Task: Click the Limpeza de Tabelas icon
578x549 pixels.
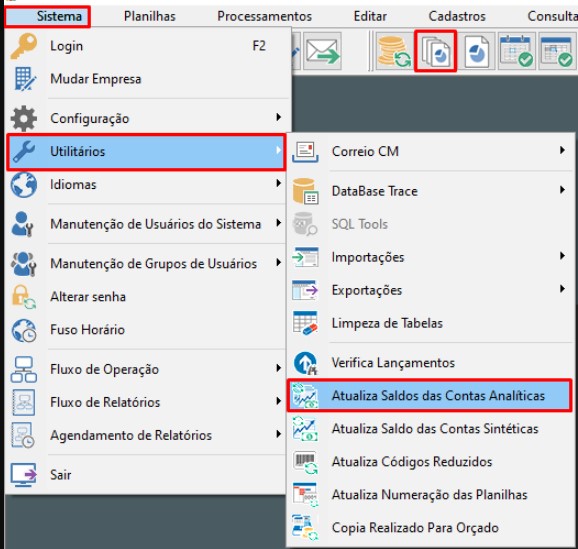Action: pyautogui.click(x=305, y=323)
